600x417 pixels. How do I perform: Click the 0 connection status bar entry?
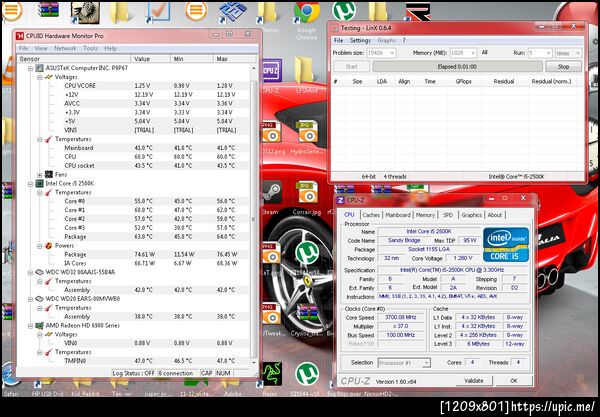point(176,373)
